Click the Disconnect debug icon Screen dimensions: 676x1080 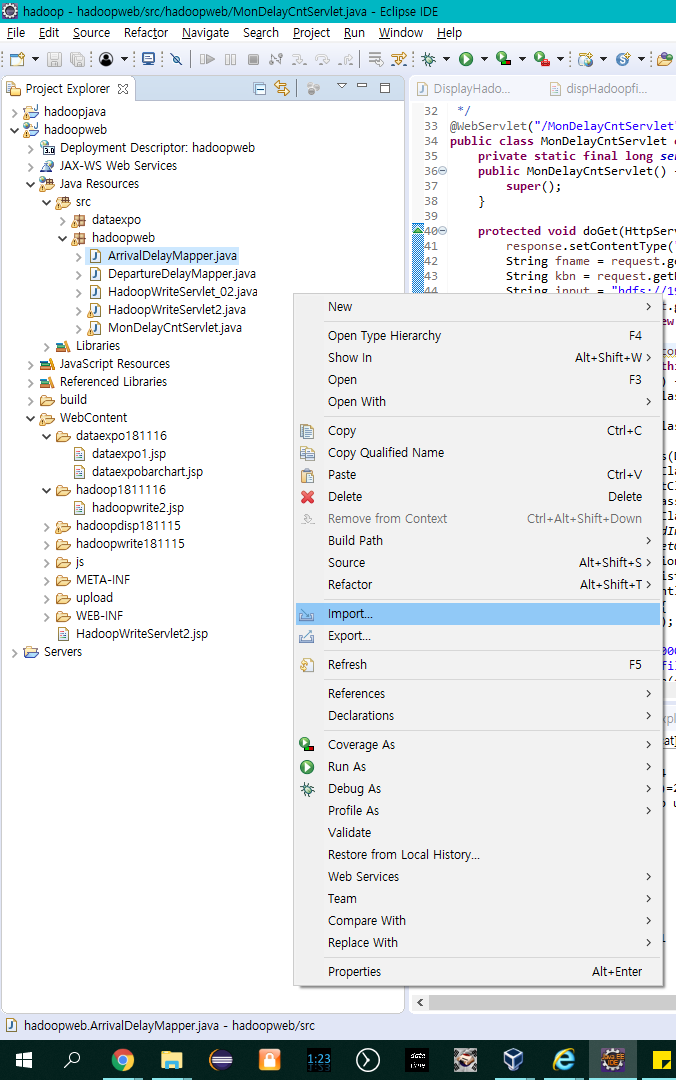click(276, 59)
